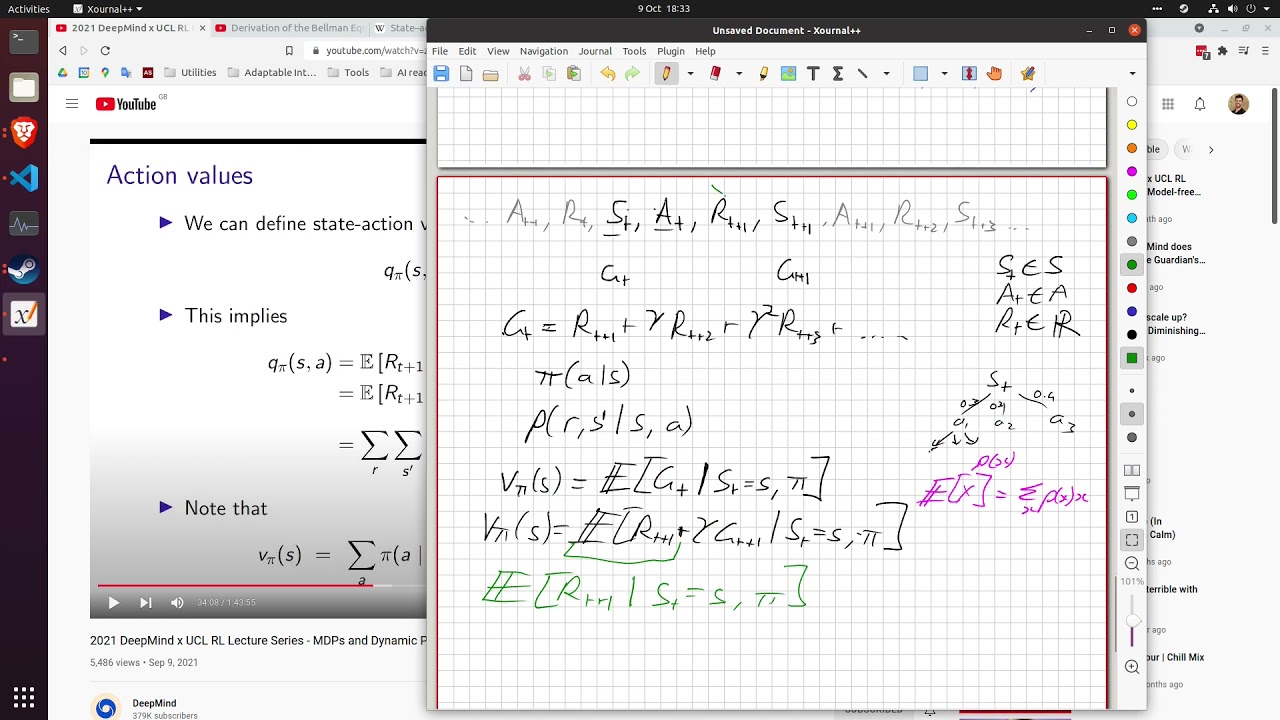The height and width of the screenshot is (720, 1280).
Task: Show applications grid in Ubuntu dock
Action: [x=24, y=696]
